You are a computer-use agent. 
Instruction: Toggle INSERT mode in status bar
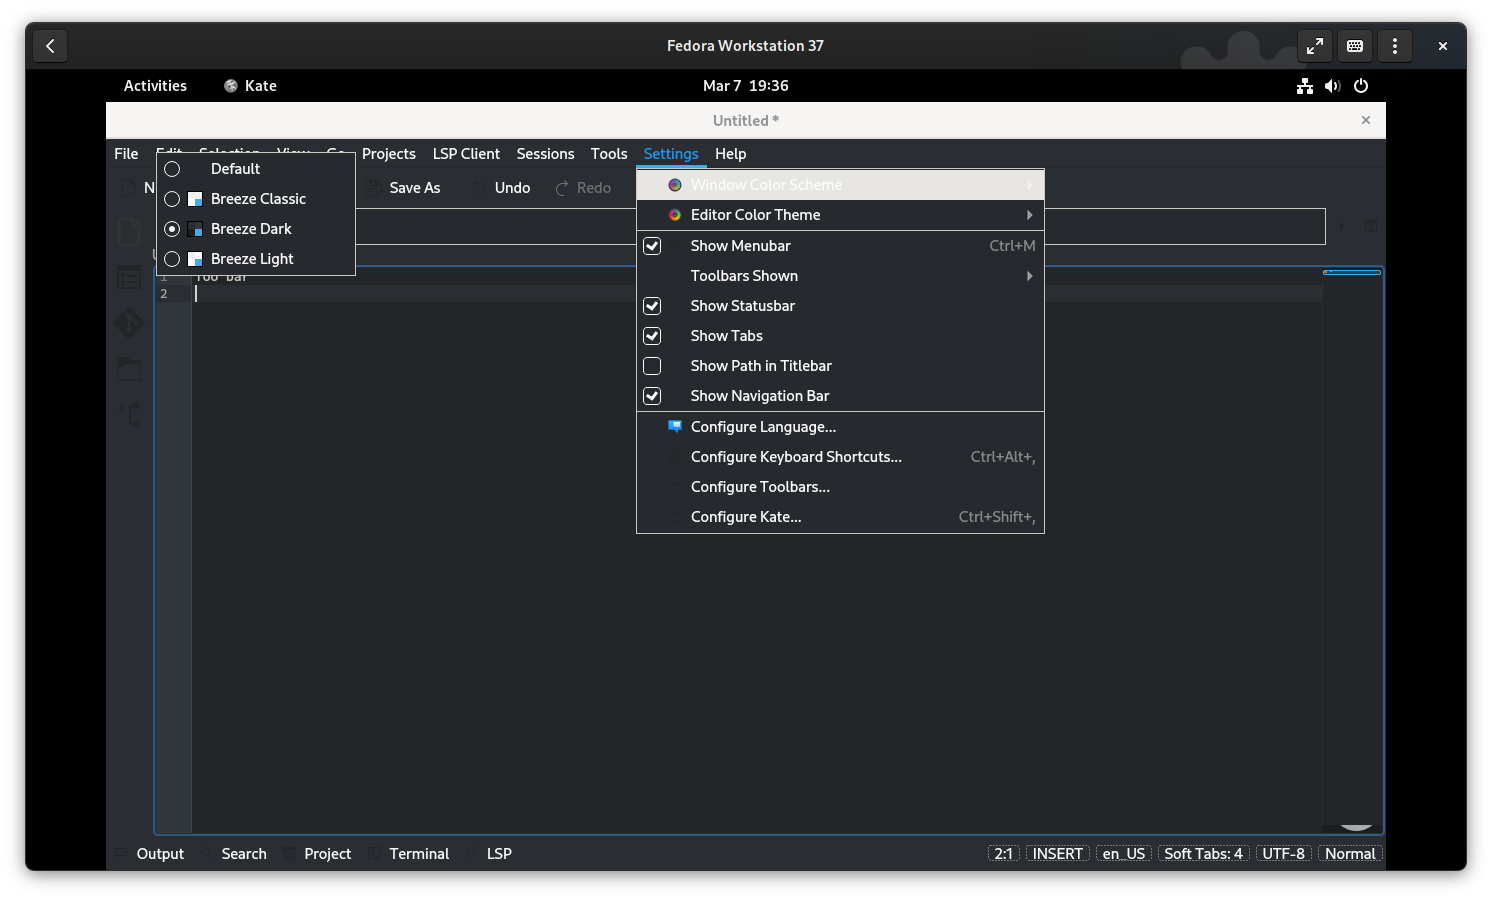[1057, 854]
